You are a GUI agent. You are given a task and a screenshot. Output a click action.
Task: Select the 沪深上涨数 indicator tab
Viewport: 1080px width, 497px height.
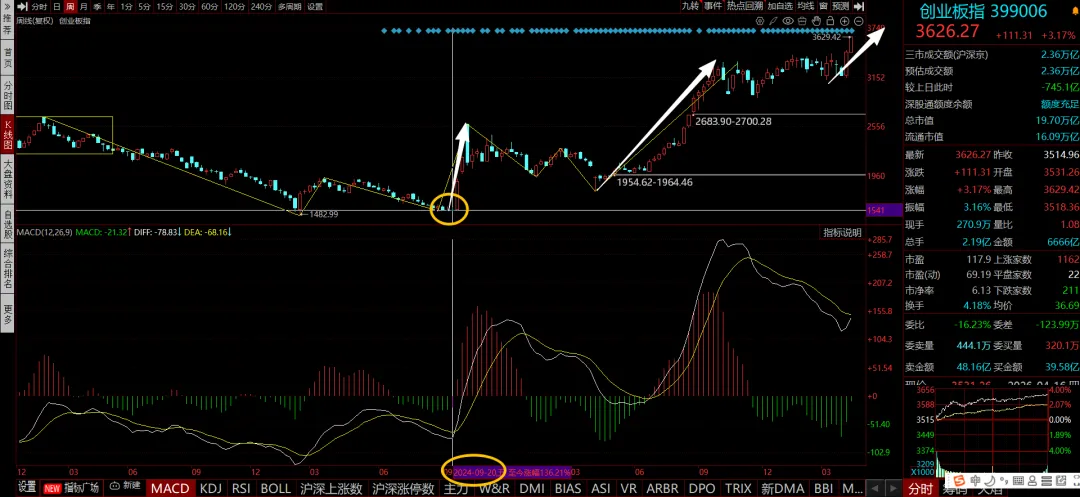pos(331,488)
